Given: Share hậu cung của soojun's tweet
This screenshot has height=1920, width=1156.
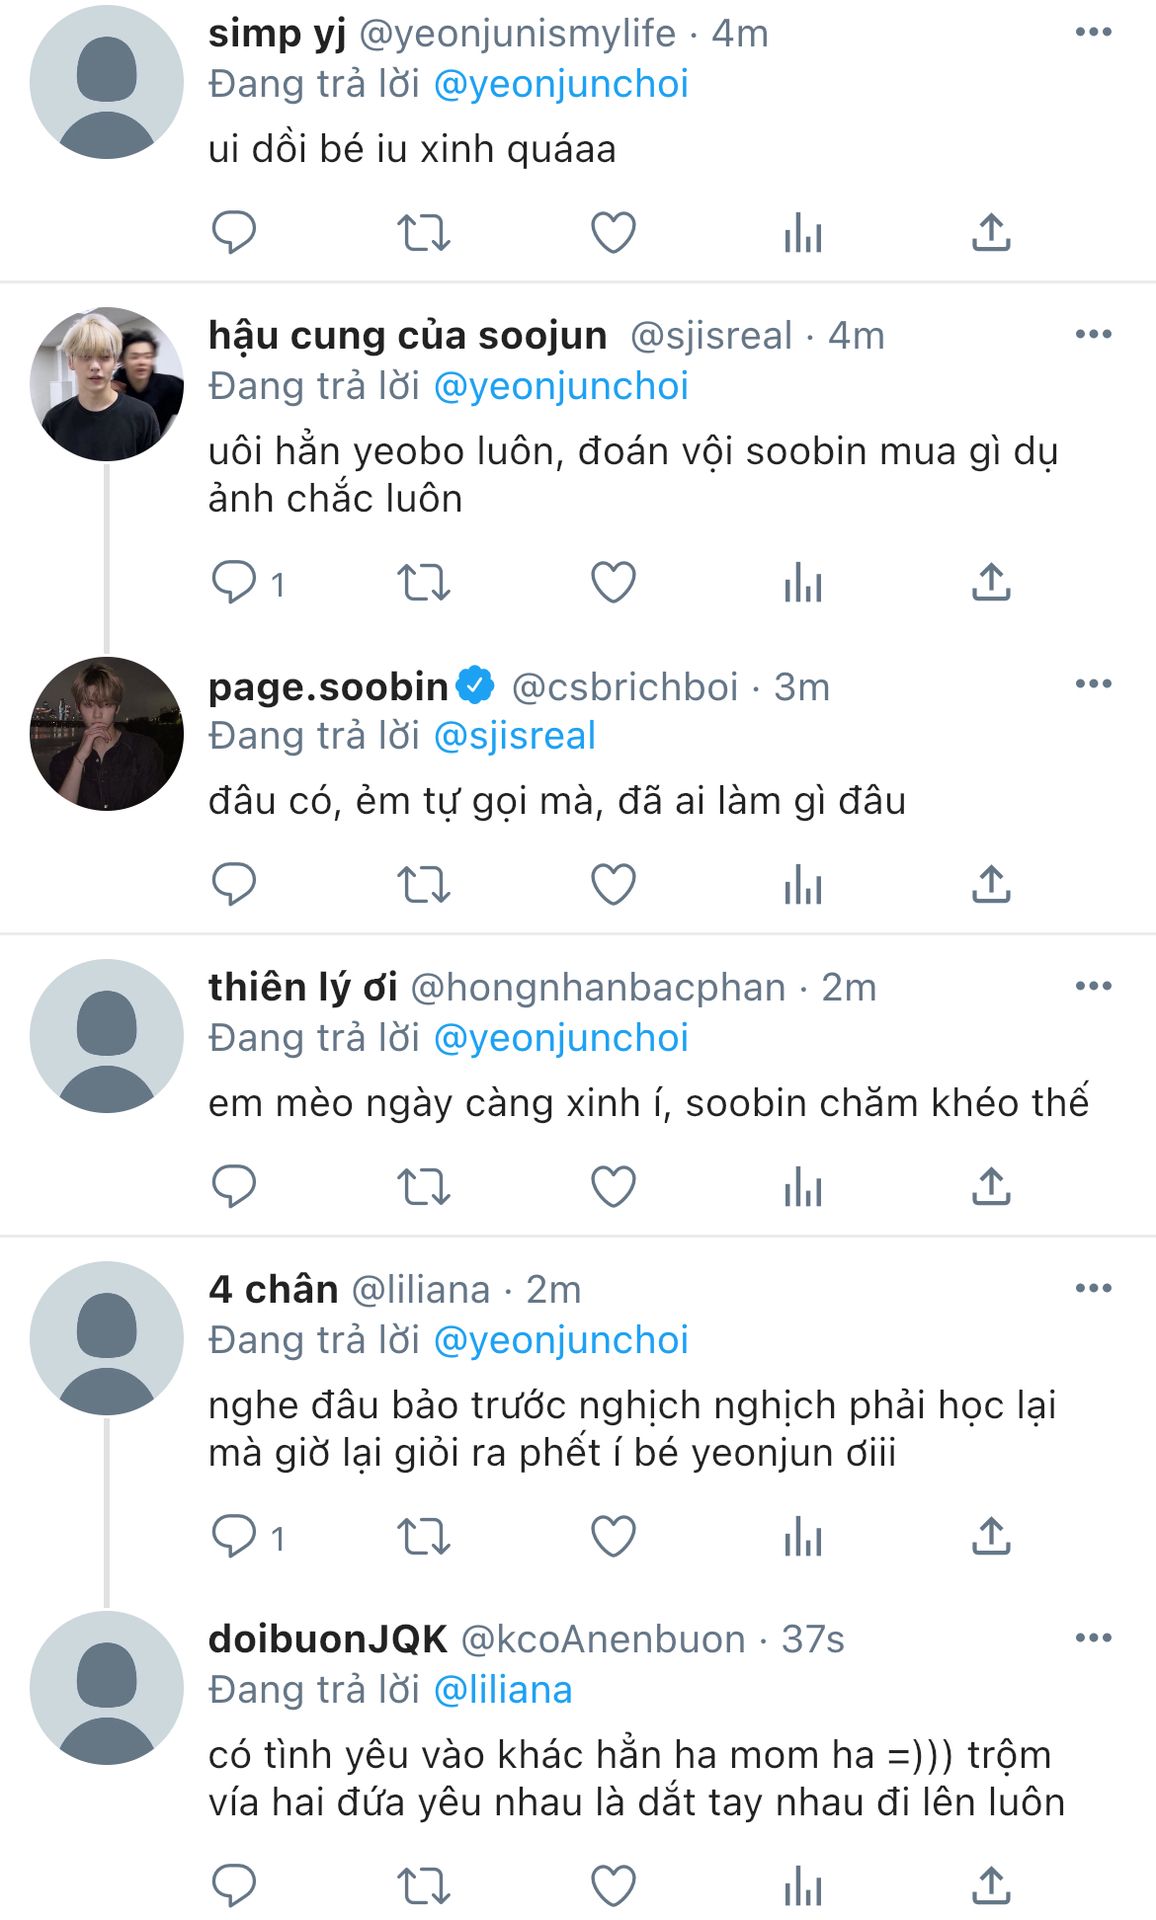Looking at the screenshot, I should click(991, 582).
